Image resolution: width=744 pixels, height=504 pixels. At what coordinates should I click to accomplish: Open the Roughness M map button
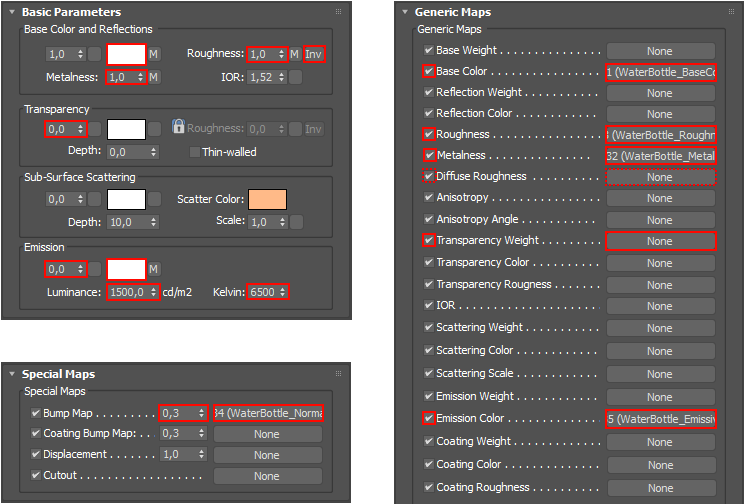point(295,54)
